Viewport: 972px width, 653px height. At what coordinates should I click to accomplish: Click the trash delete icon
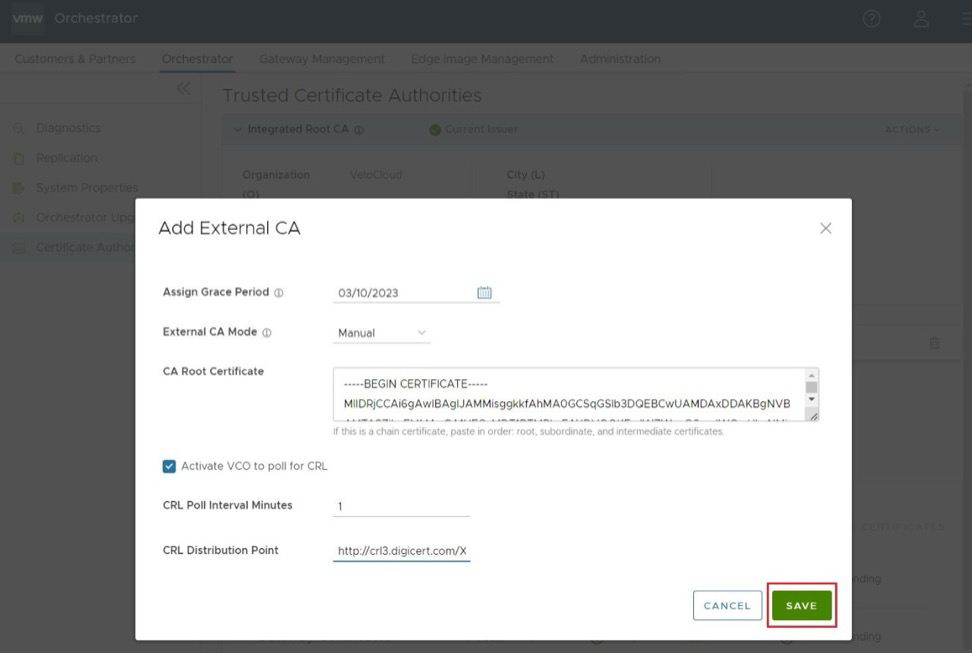pyautogui.click(x=935, y=343)
